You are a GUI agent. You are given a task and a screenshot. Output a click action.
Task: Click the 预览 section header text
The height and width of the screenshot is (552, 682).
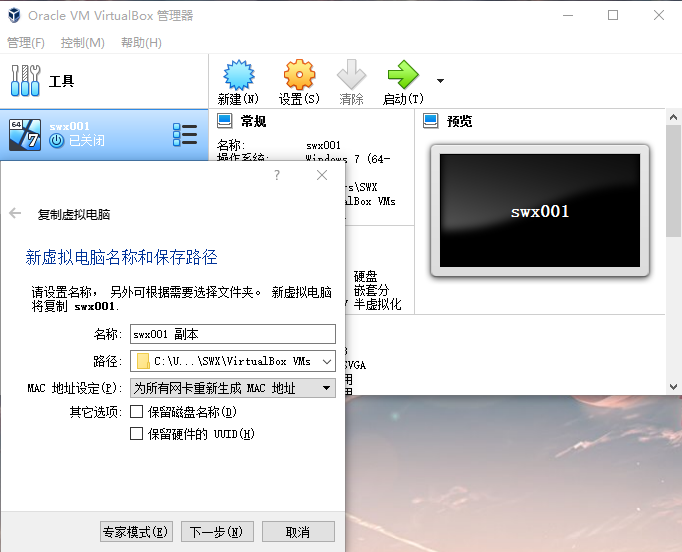pyautogui.click(x=460, y=121)
